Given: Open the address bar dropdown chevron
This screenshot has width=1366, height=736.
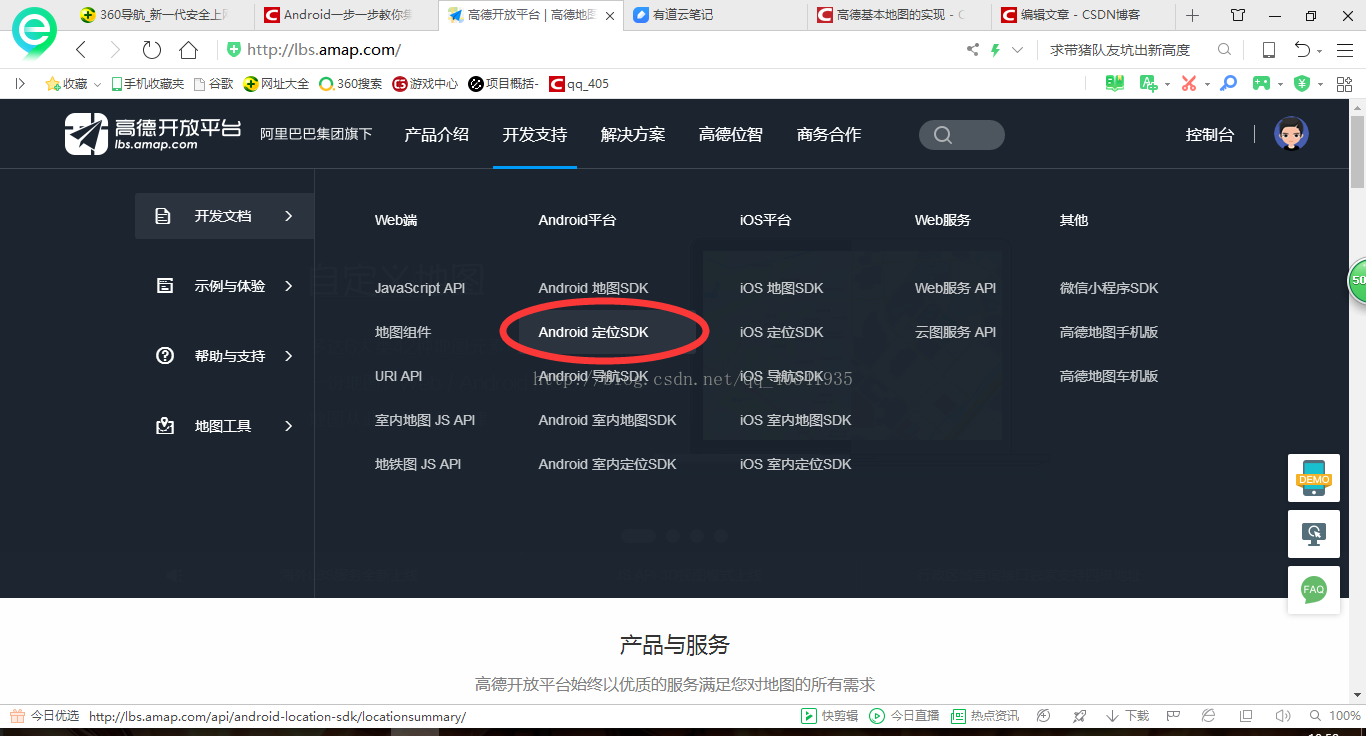Looking at the screenshot, I should tap(1018, 50).
